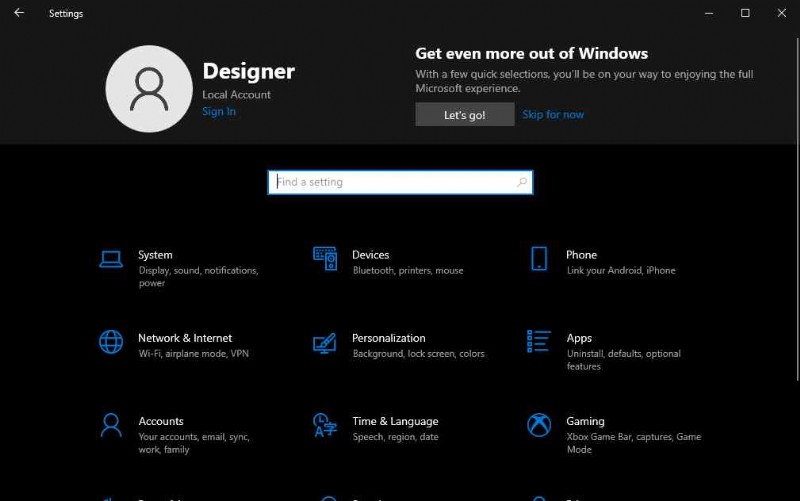
Task: Click "Speech, region, date" description
Action: 395,437
